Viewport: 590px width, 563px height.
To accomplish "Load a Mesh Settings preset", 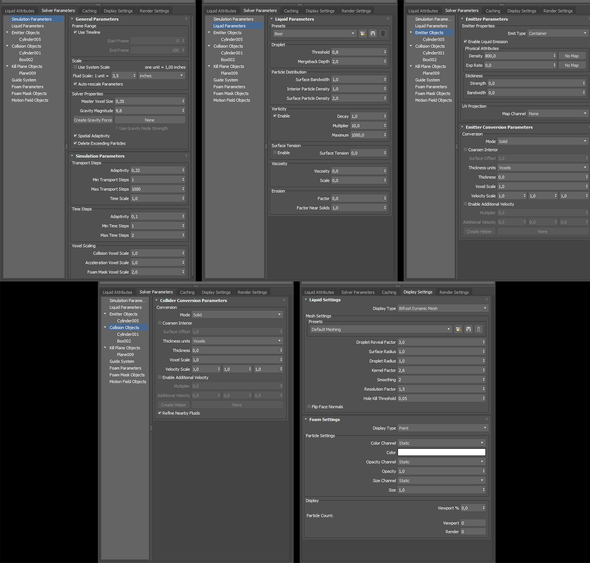I will 458,329.
